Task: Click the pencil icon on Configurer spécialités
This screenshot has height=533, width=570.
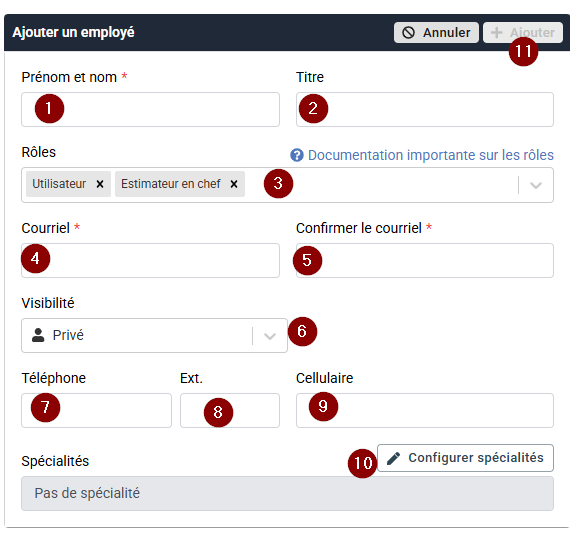Action: tap(393, 458)
